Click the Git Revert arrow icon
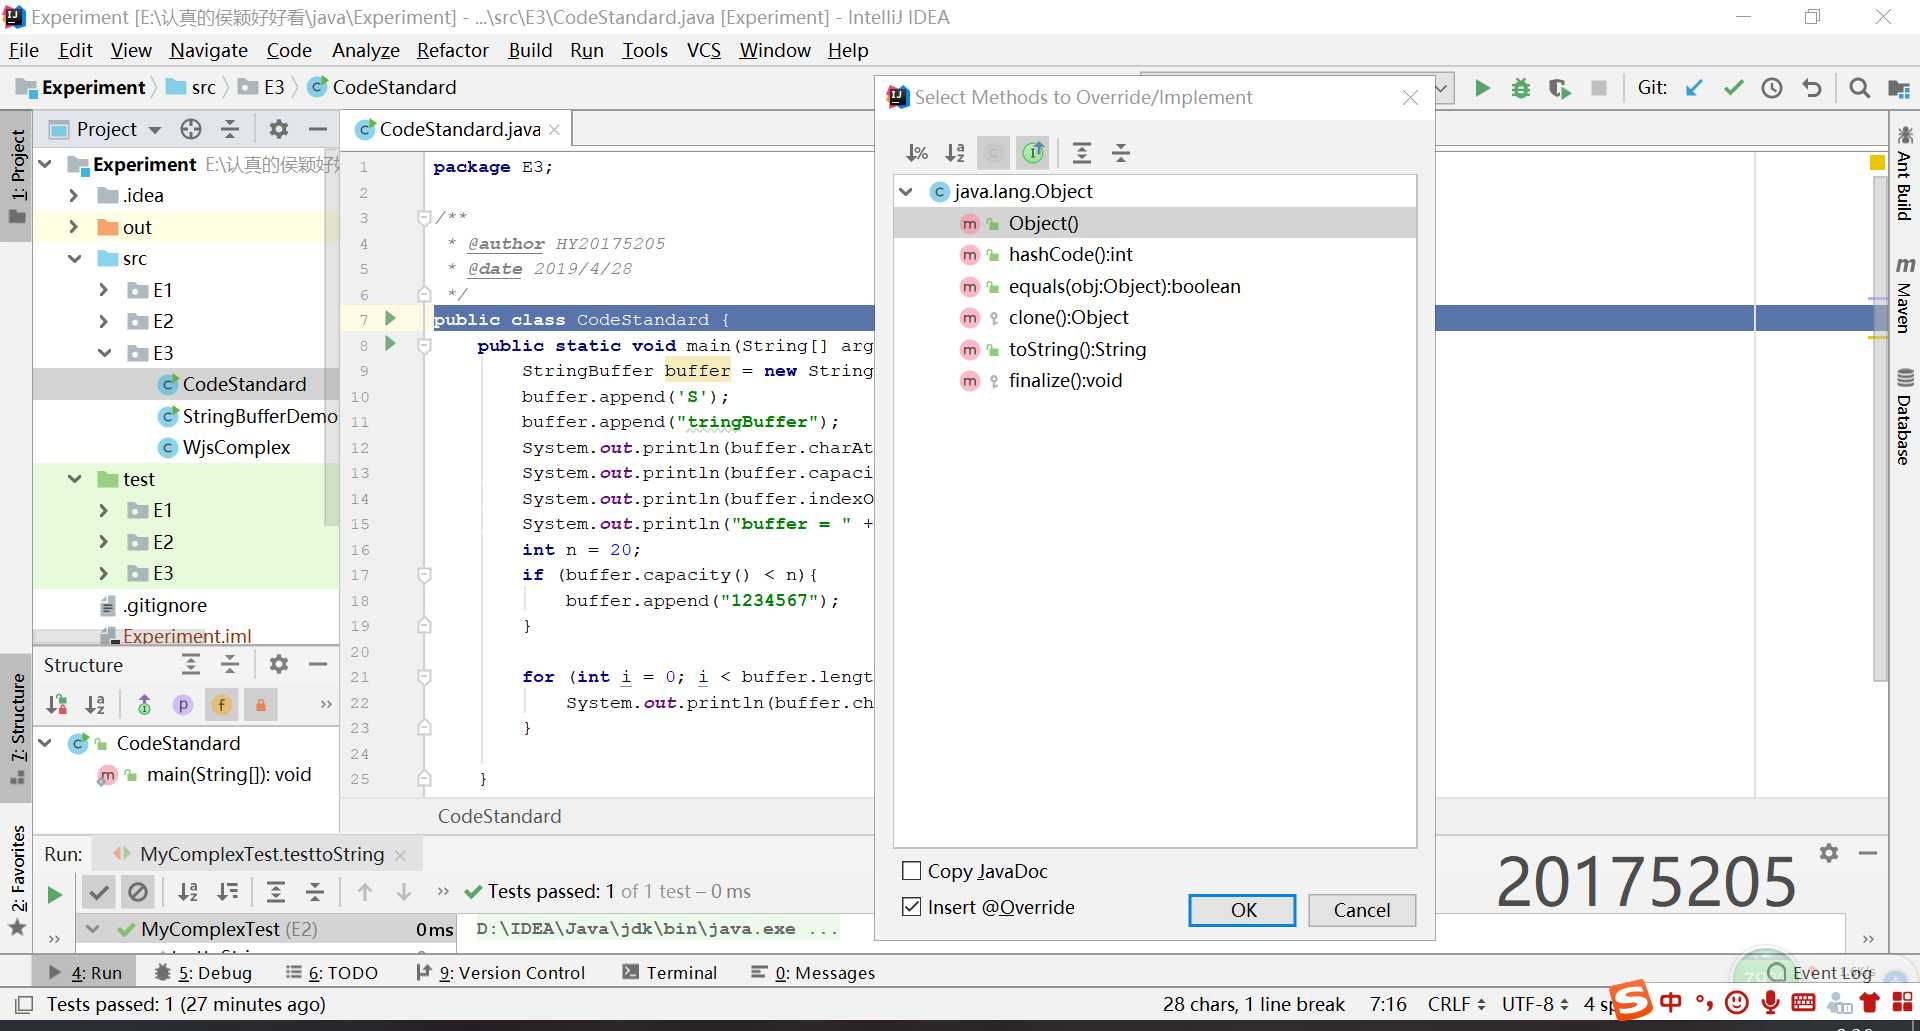The width and height of the screenshot is (1920, 1031). coord(1811,88)
